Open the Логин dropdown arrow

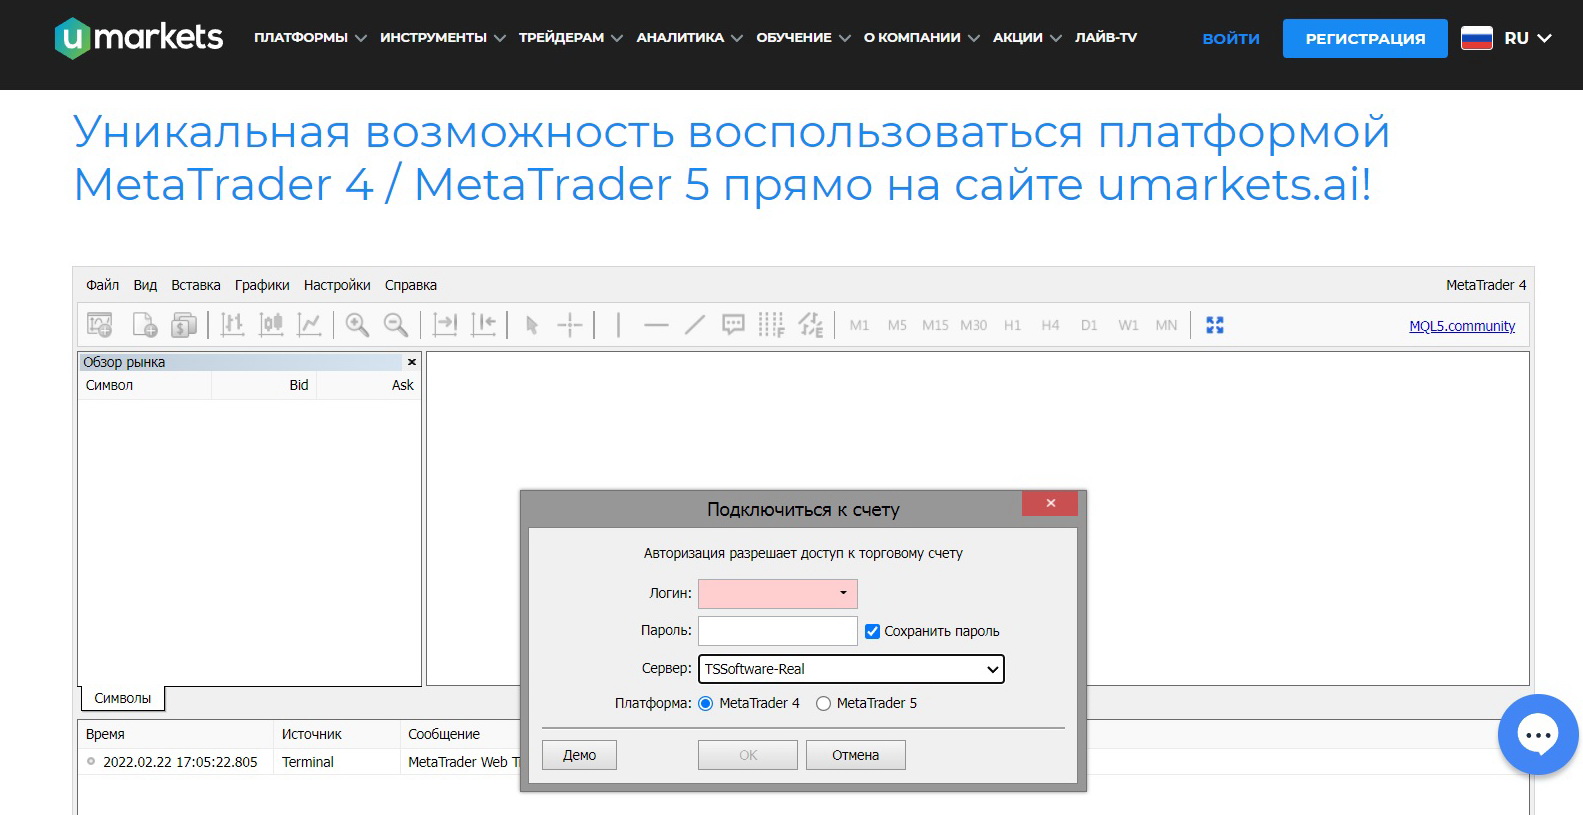843,593
